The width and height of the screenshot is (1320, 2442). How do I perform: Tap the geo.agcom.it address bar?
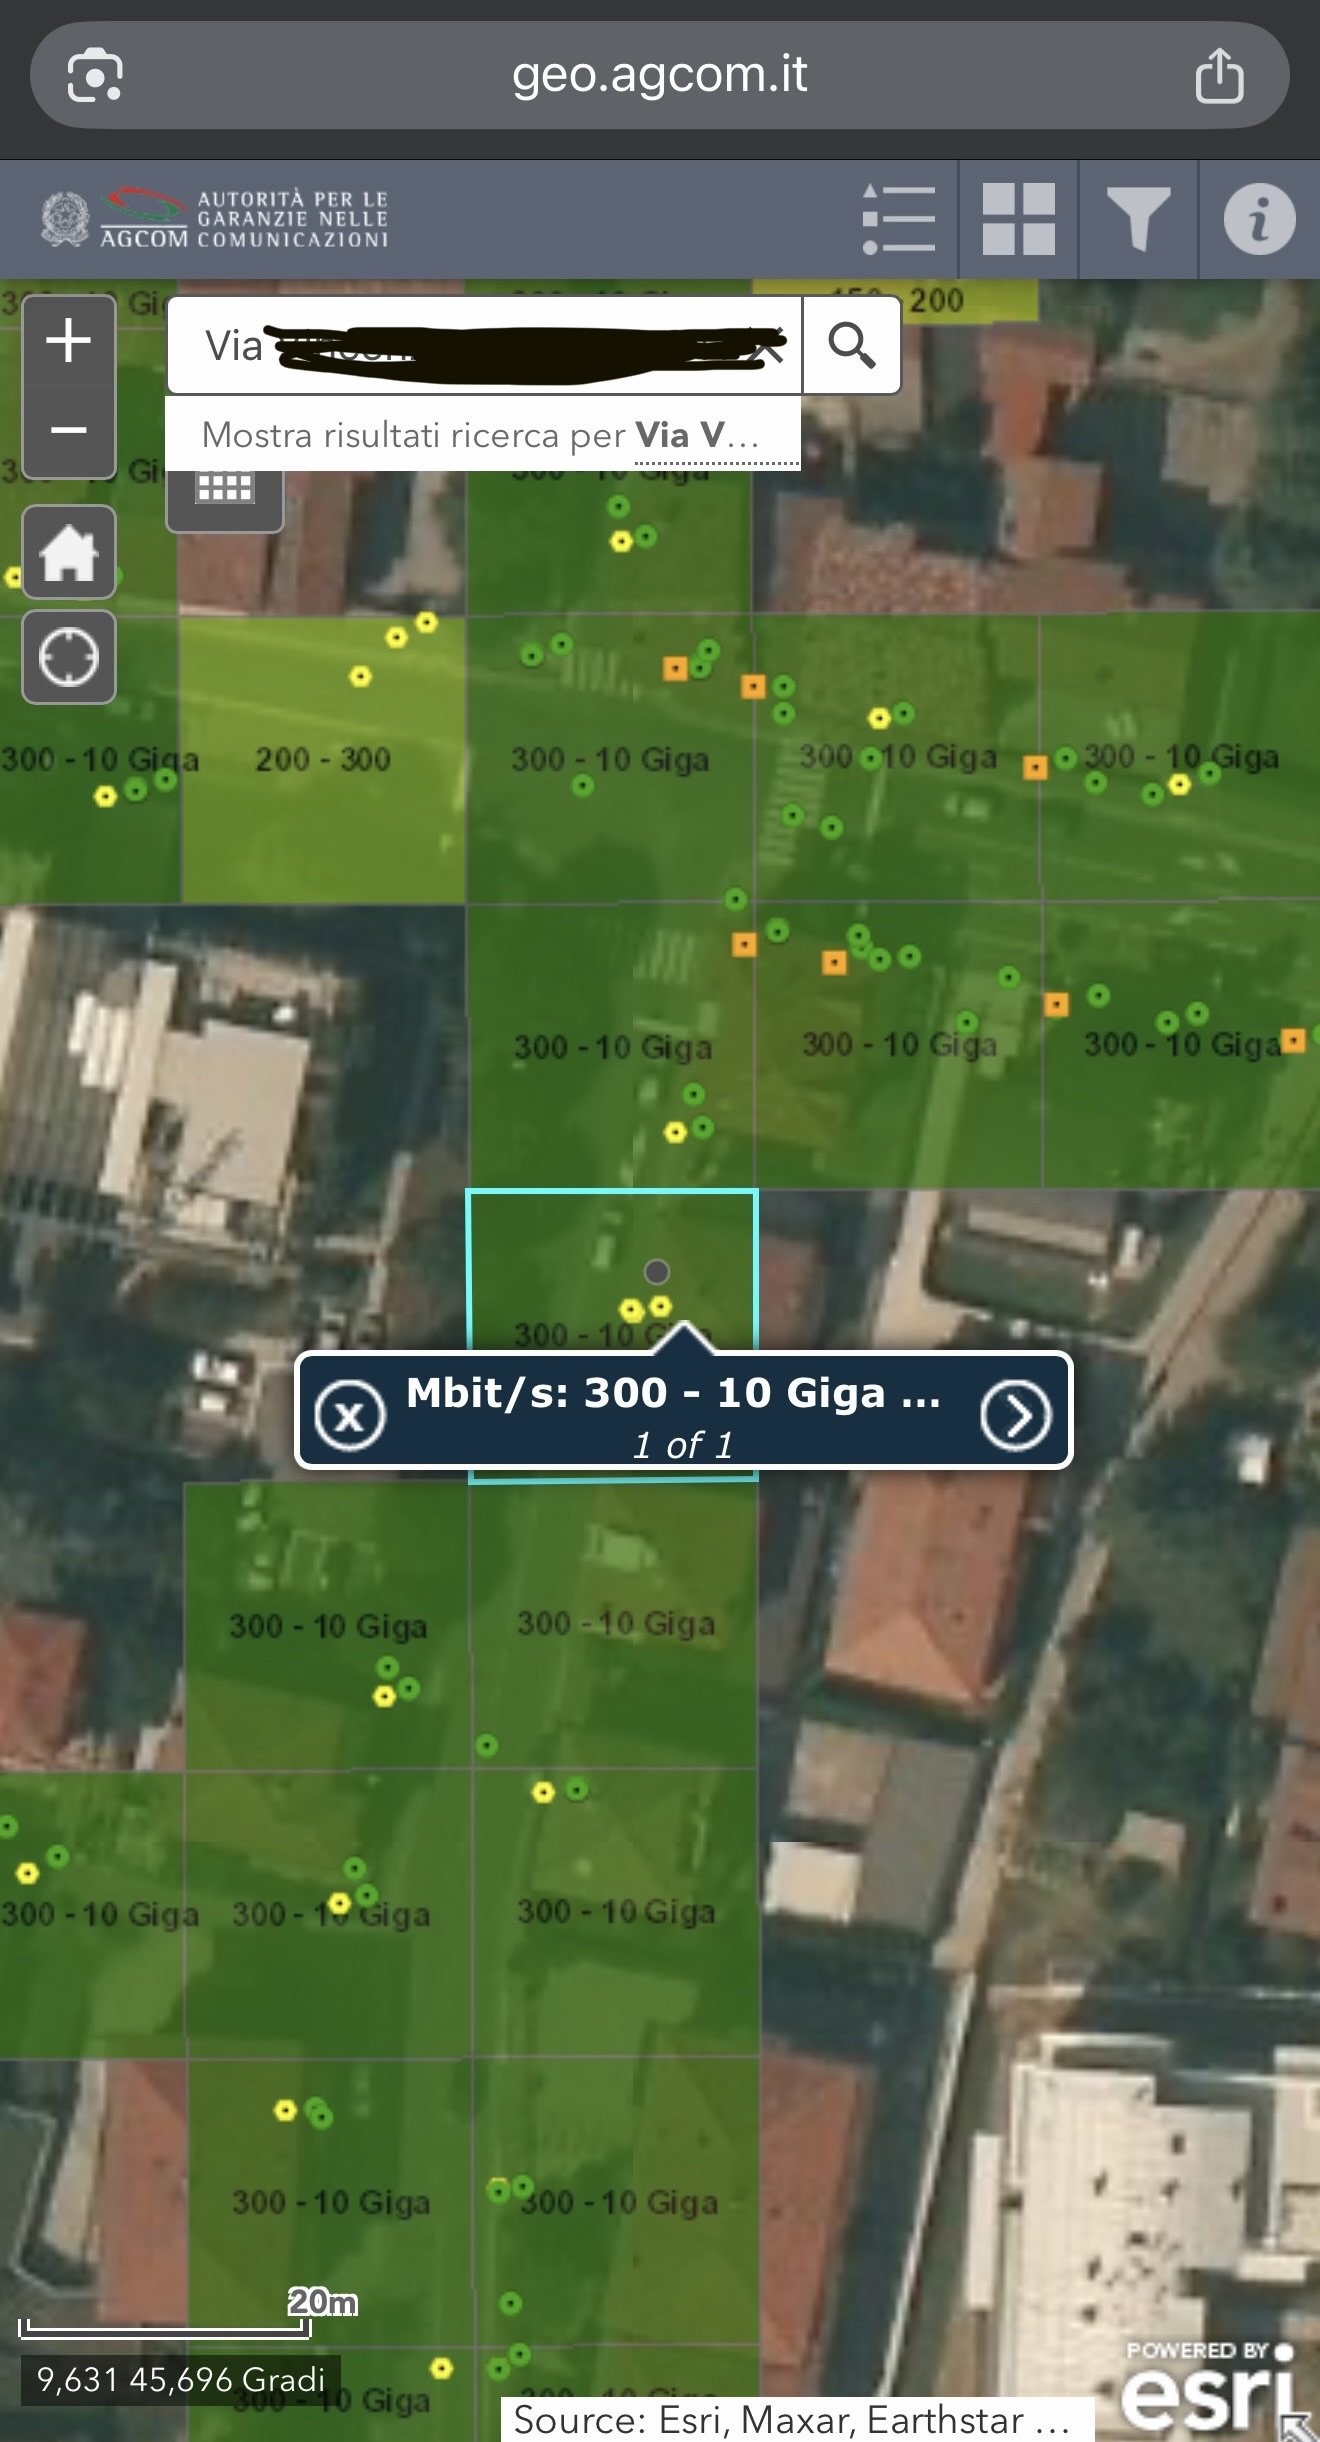pos(660,76)
